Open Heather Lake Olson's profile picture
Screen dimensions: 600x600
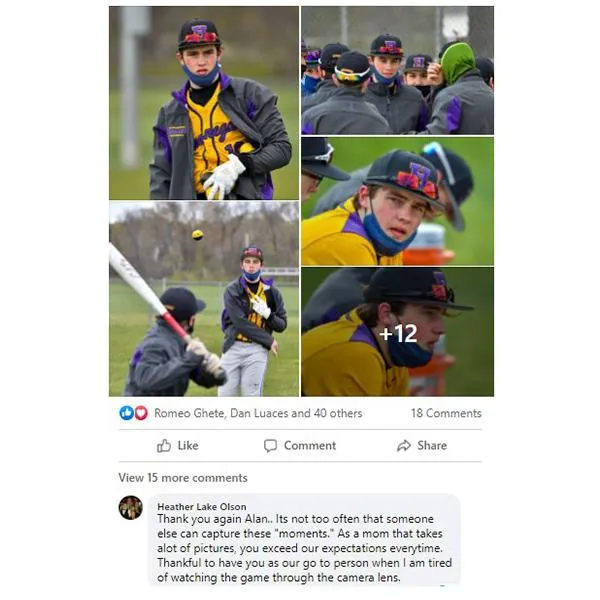(130, 508)
